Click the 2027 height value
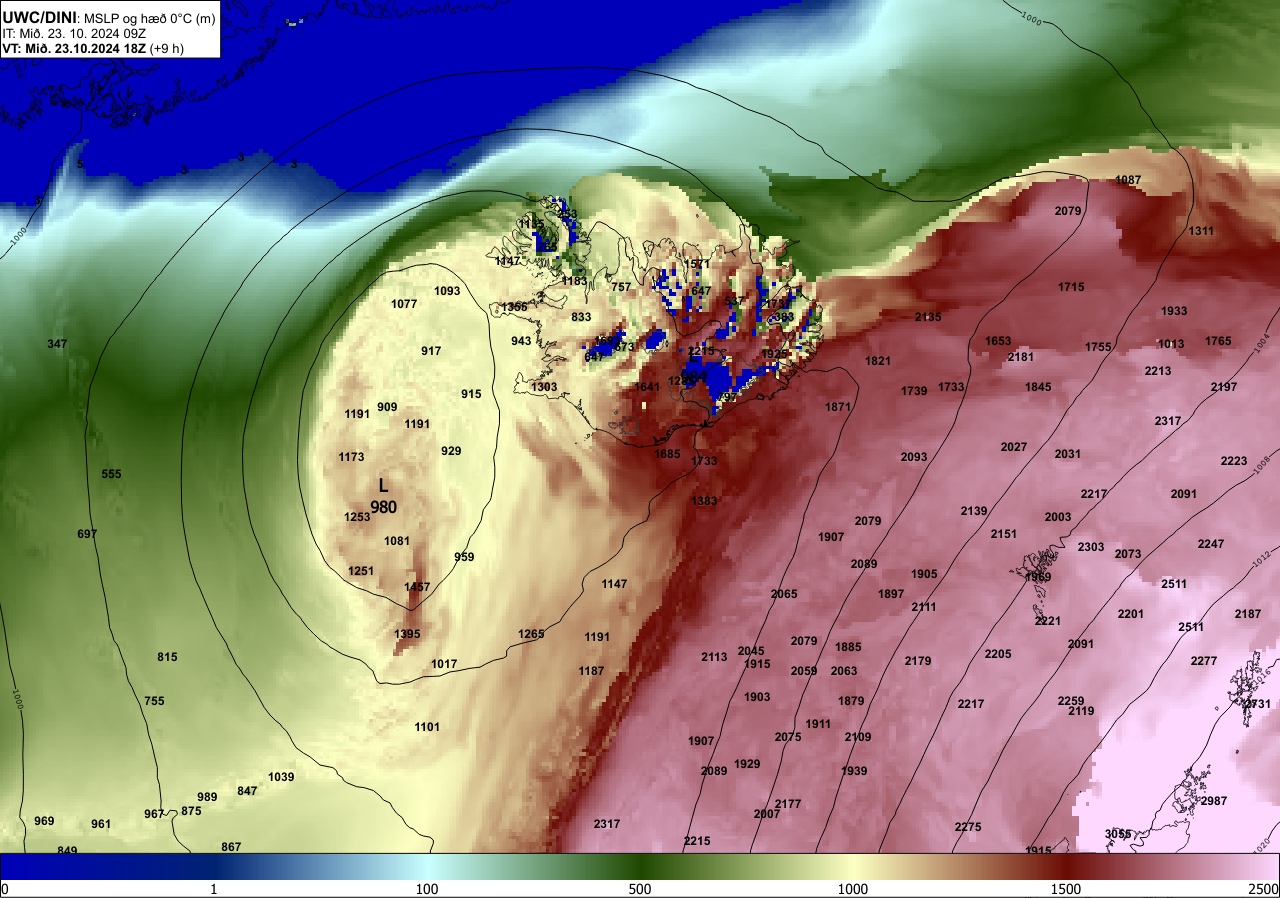The image size is (1280, 898). coord(1014,447)
